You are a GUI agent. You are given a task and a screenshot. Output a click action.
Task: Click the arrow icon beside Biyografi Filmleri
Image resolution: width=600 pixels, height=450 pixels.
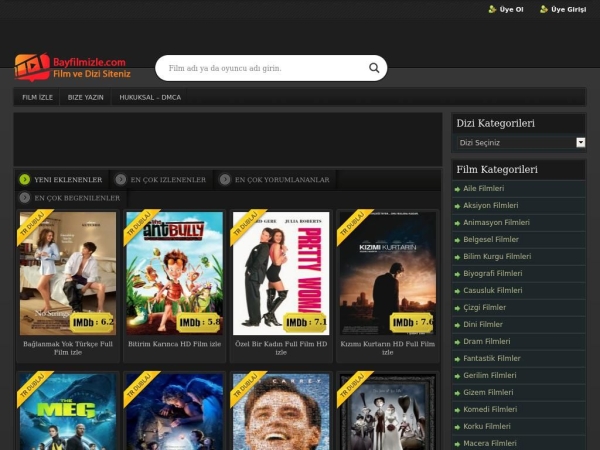pos(457,274)
